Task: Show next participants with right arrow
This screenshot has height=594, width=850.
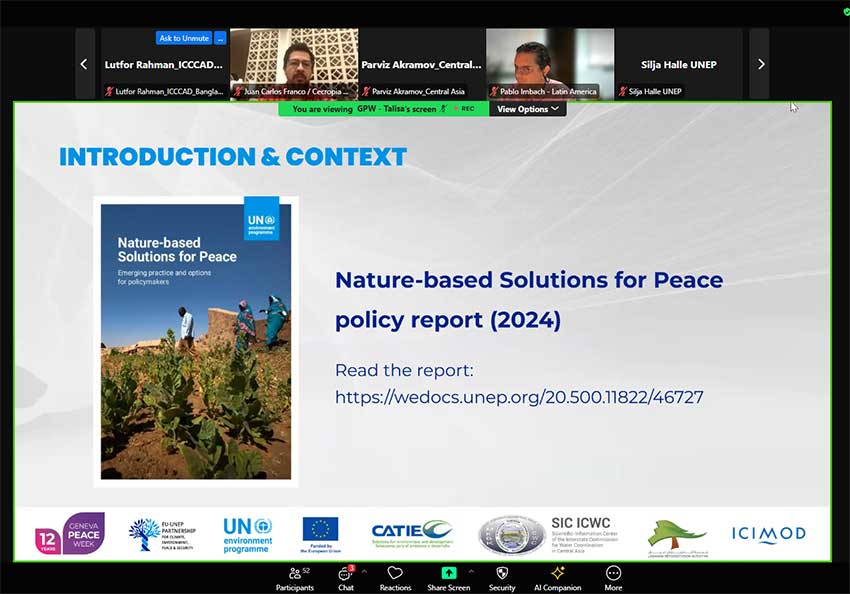Action: [x=760, y=64]
